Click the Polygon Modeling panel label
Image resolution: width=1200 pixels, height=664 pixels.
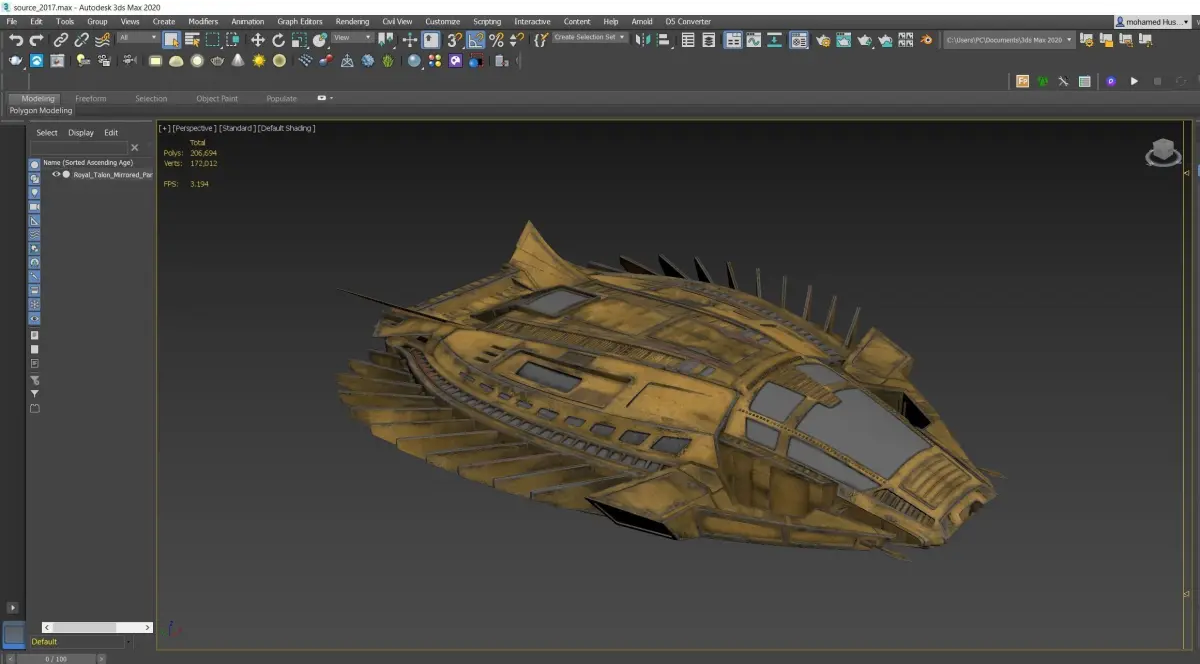pyautogui.click(x=41, y=111)
